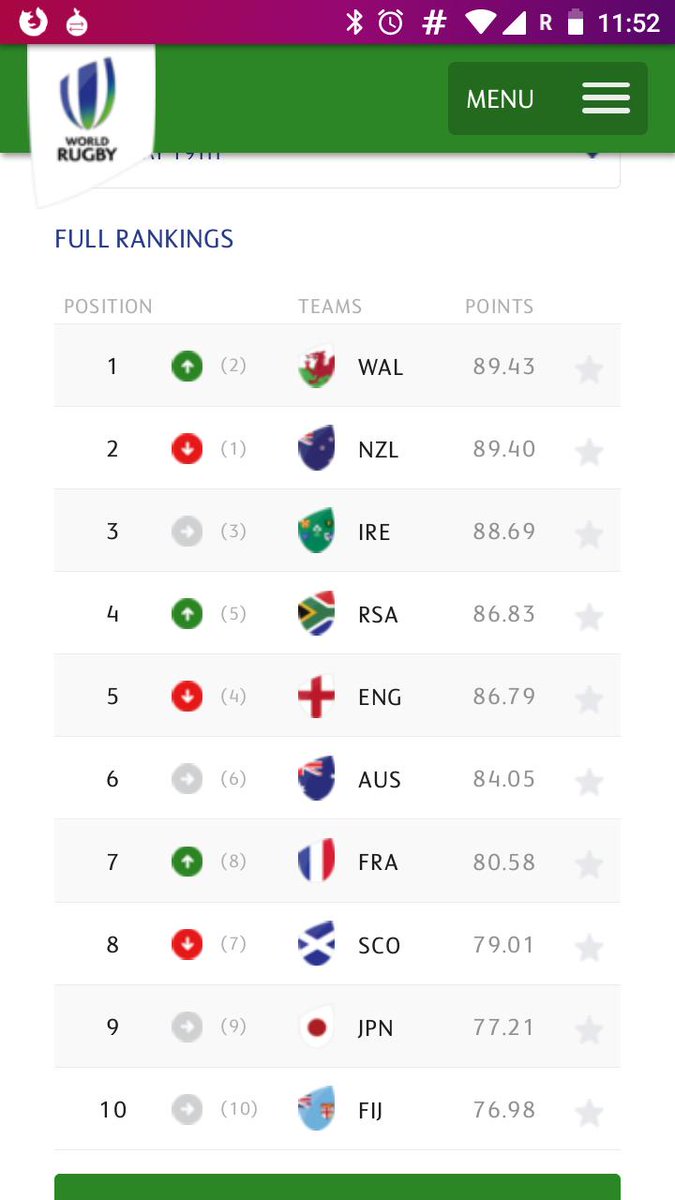Tap the Fiji flag icon
Screen dimensions: 675x1200
pyautogui.click(x=316, y=1109)
